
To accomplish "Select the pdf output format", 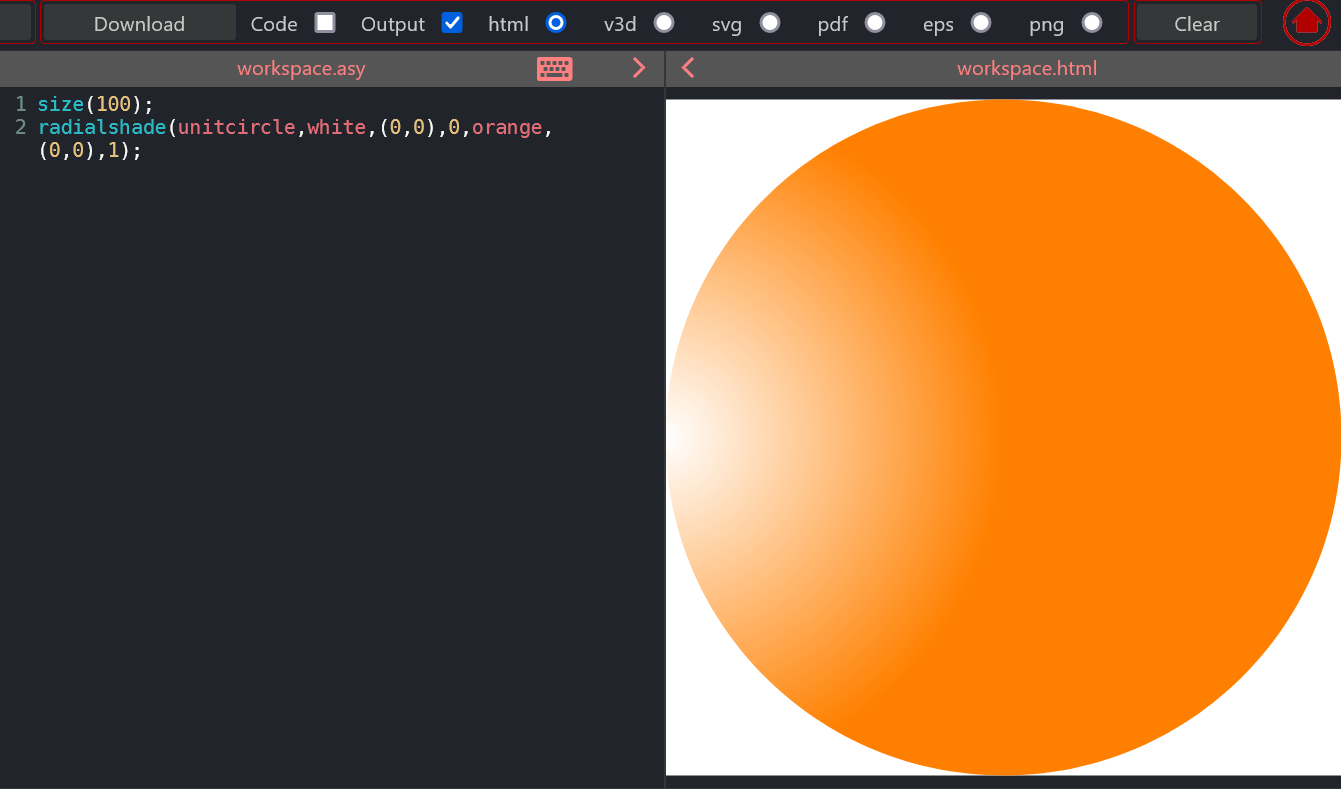I will pyautogui.click(x=875, y=22).
